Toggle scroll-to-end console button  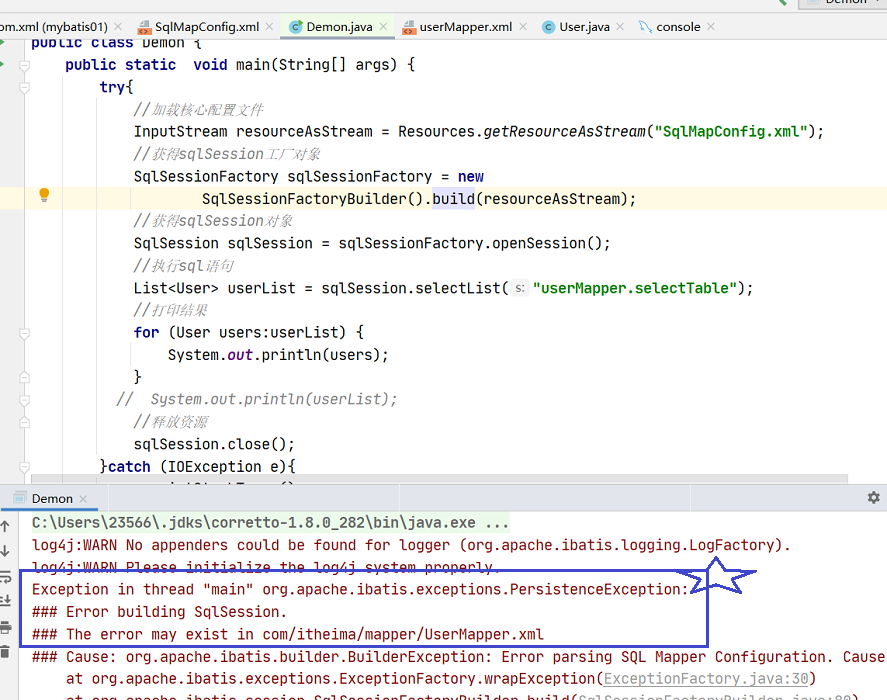(5, 601)
